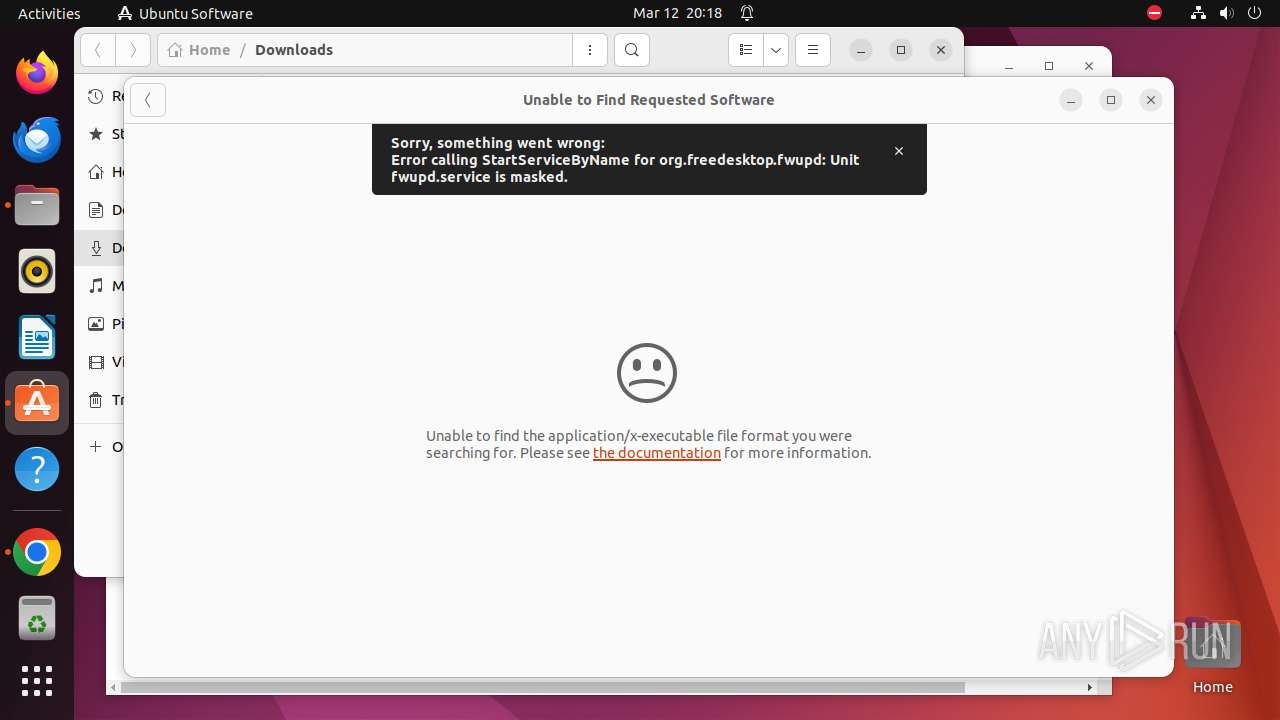Close the Files window
Viewport: 1280px width, 720px height.
941,50
